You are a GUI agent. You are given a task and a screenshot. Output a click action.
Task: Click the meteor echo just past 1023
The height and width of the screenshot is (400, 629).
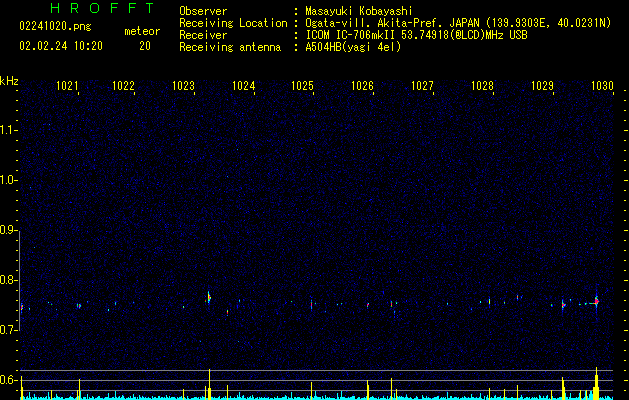209,297
